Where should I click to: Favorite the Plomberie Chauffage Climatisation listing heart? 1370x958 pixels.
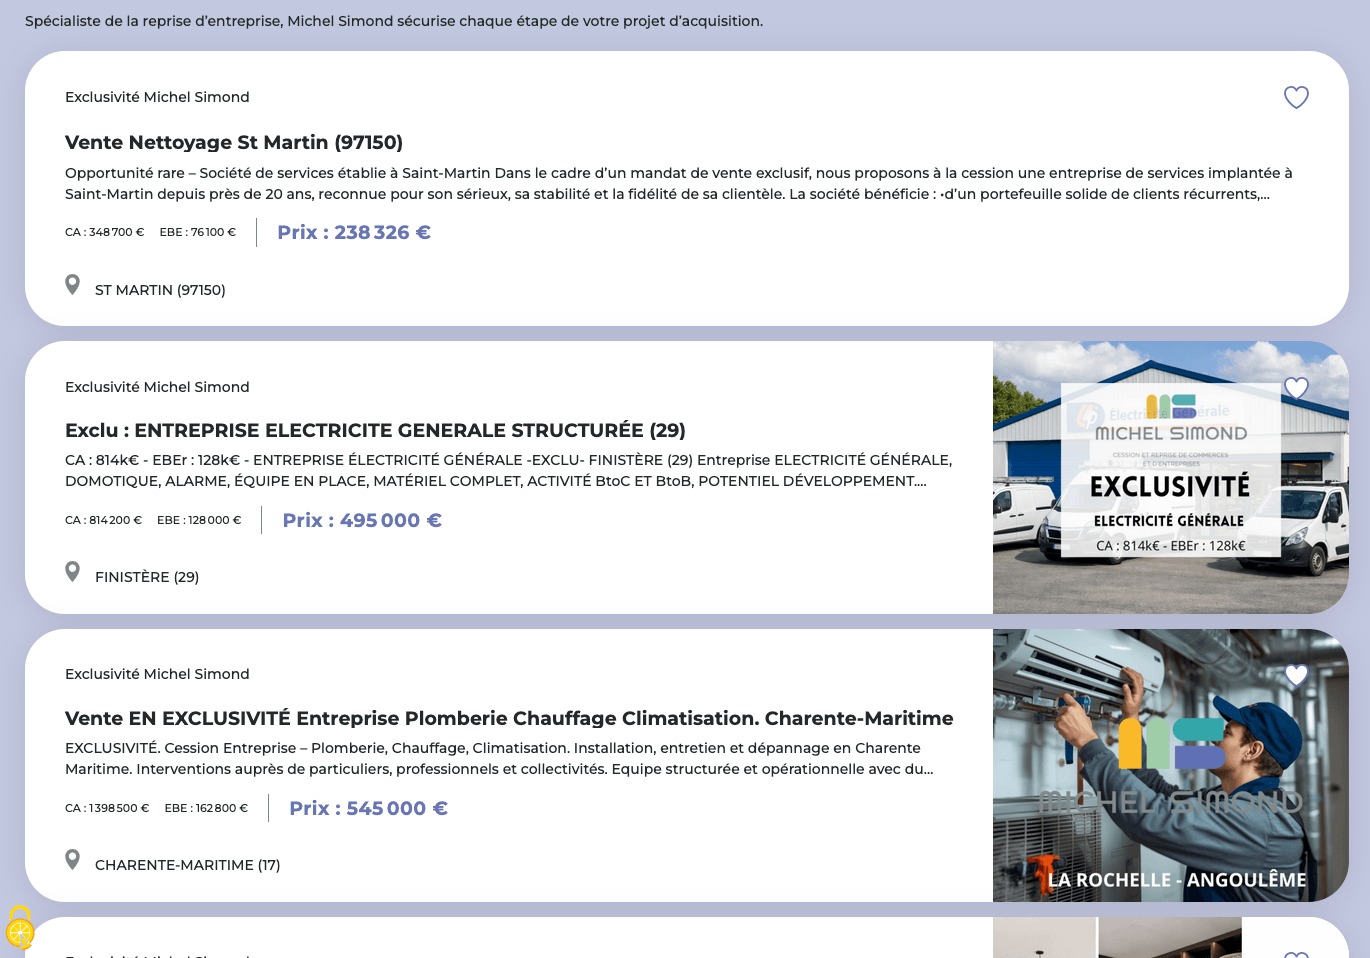[x=1296, y=676]
